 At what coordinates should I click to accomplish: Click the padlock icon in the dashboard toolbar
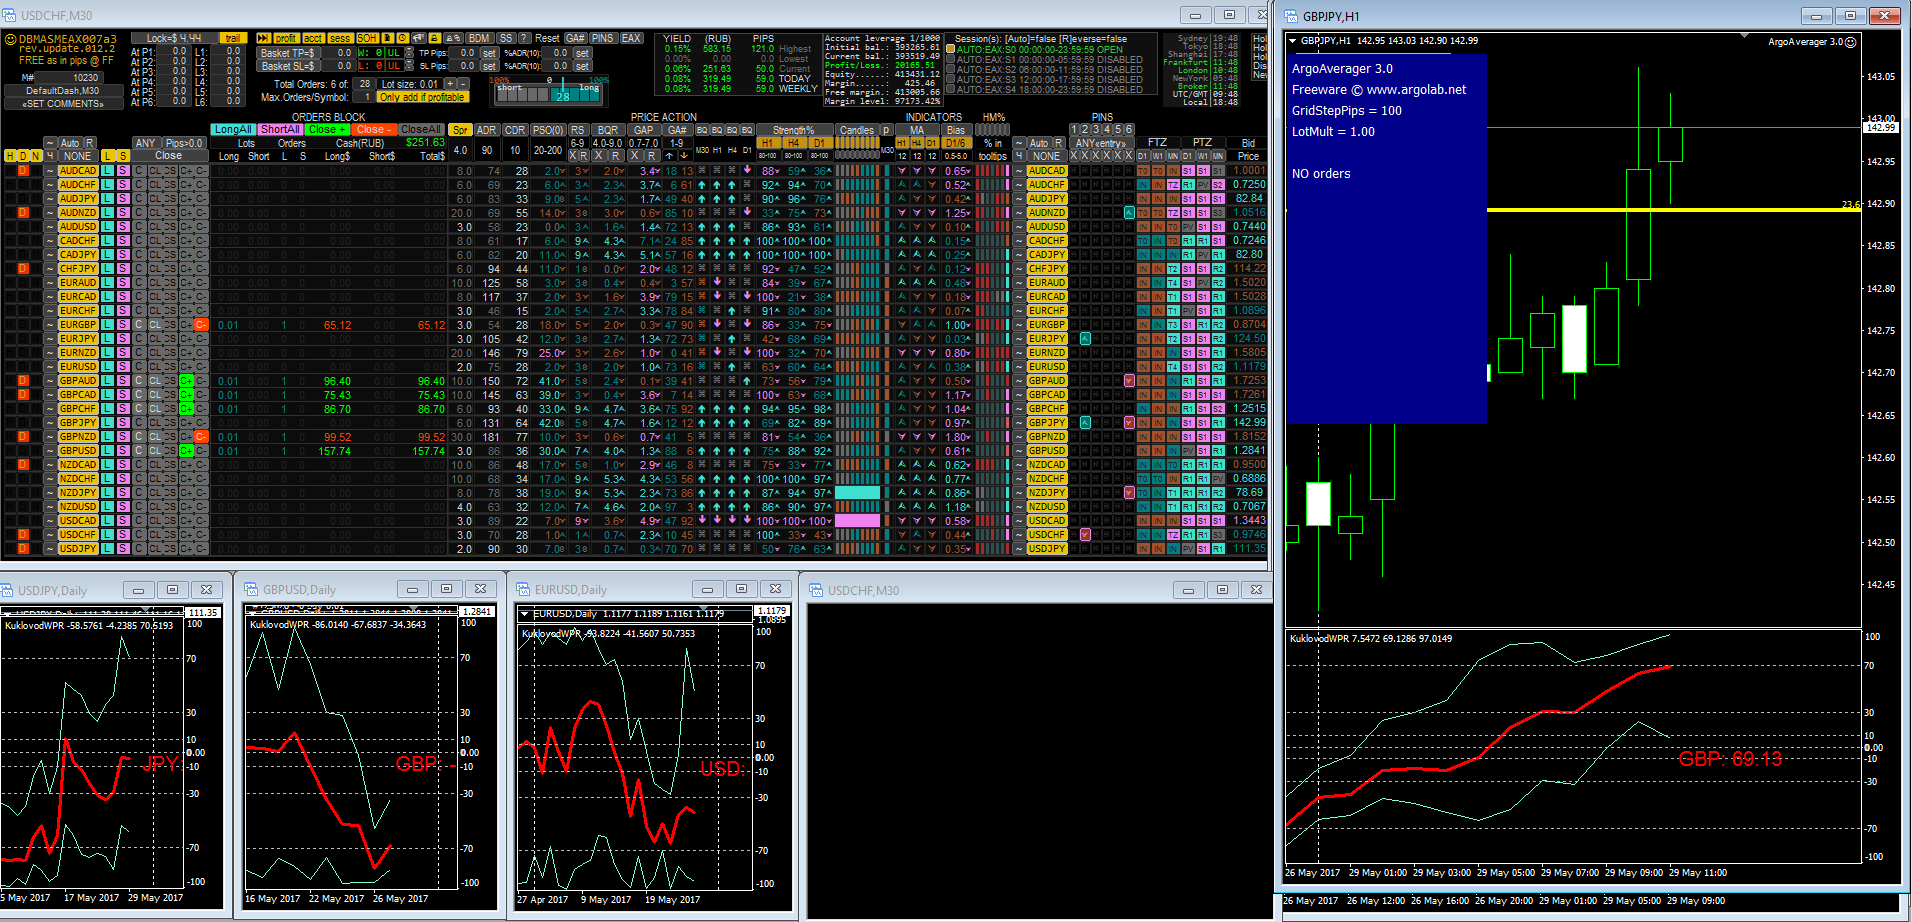(x=434, y=38)
